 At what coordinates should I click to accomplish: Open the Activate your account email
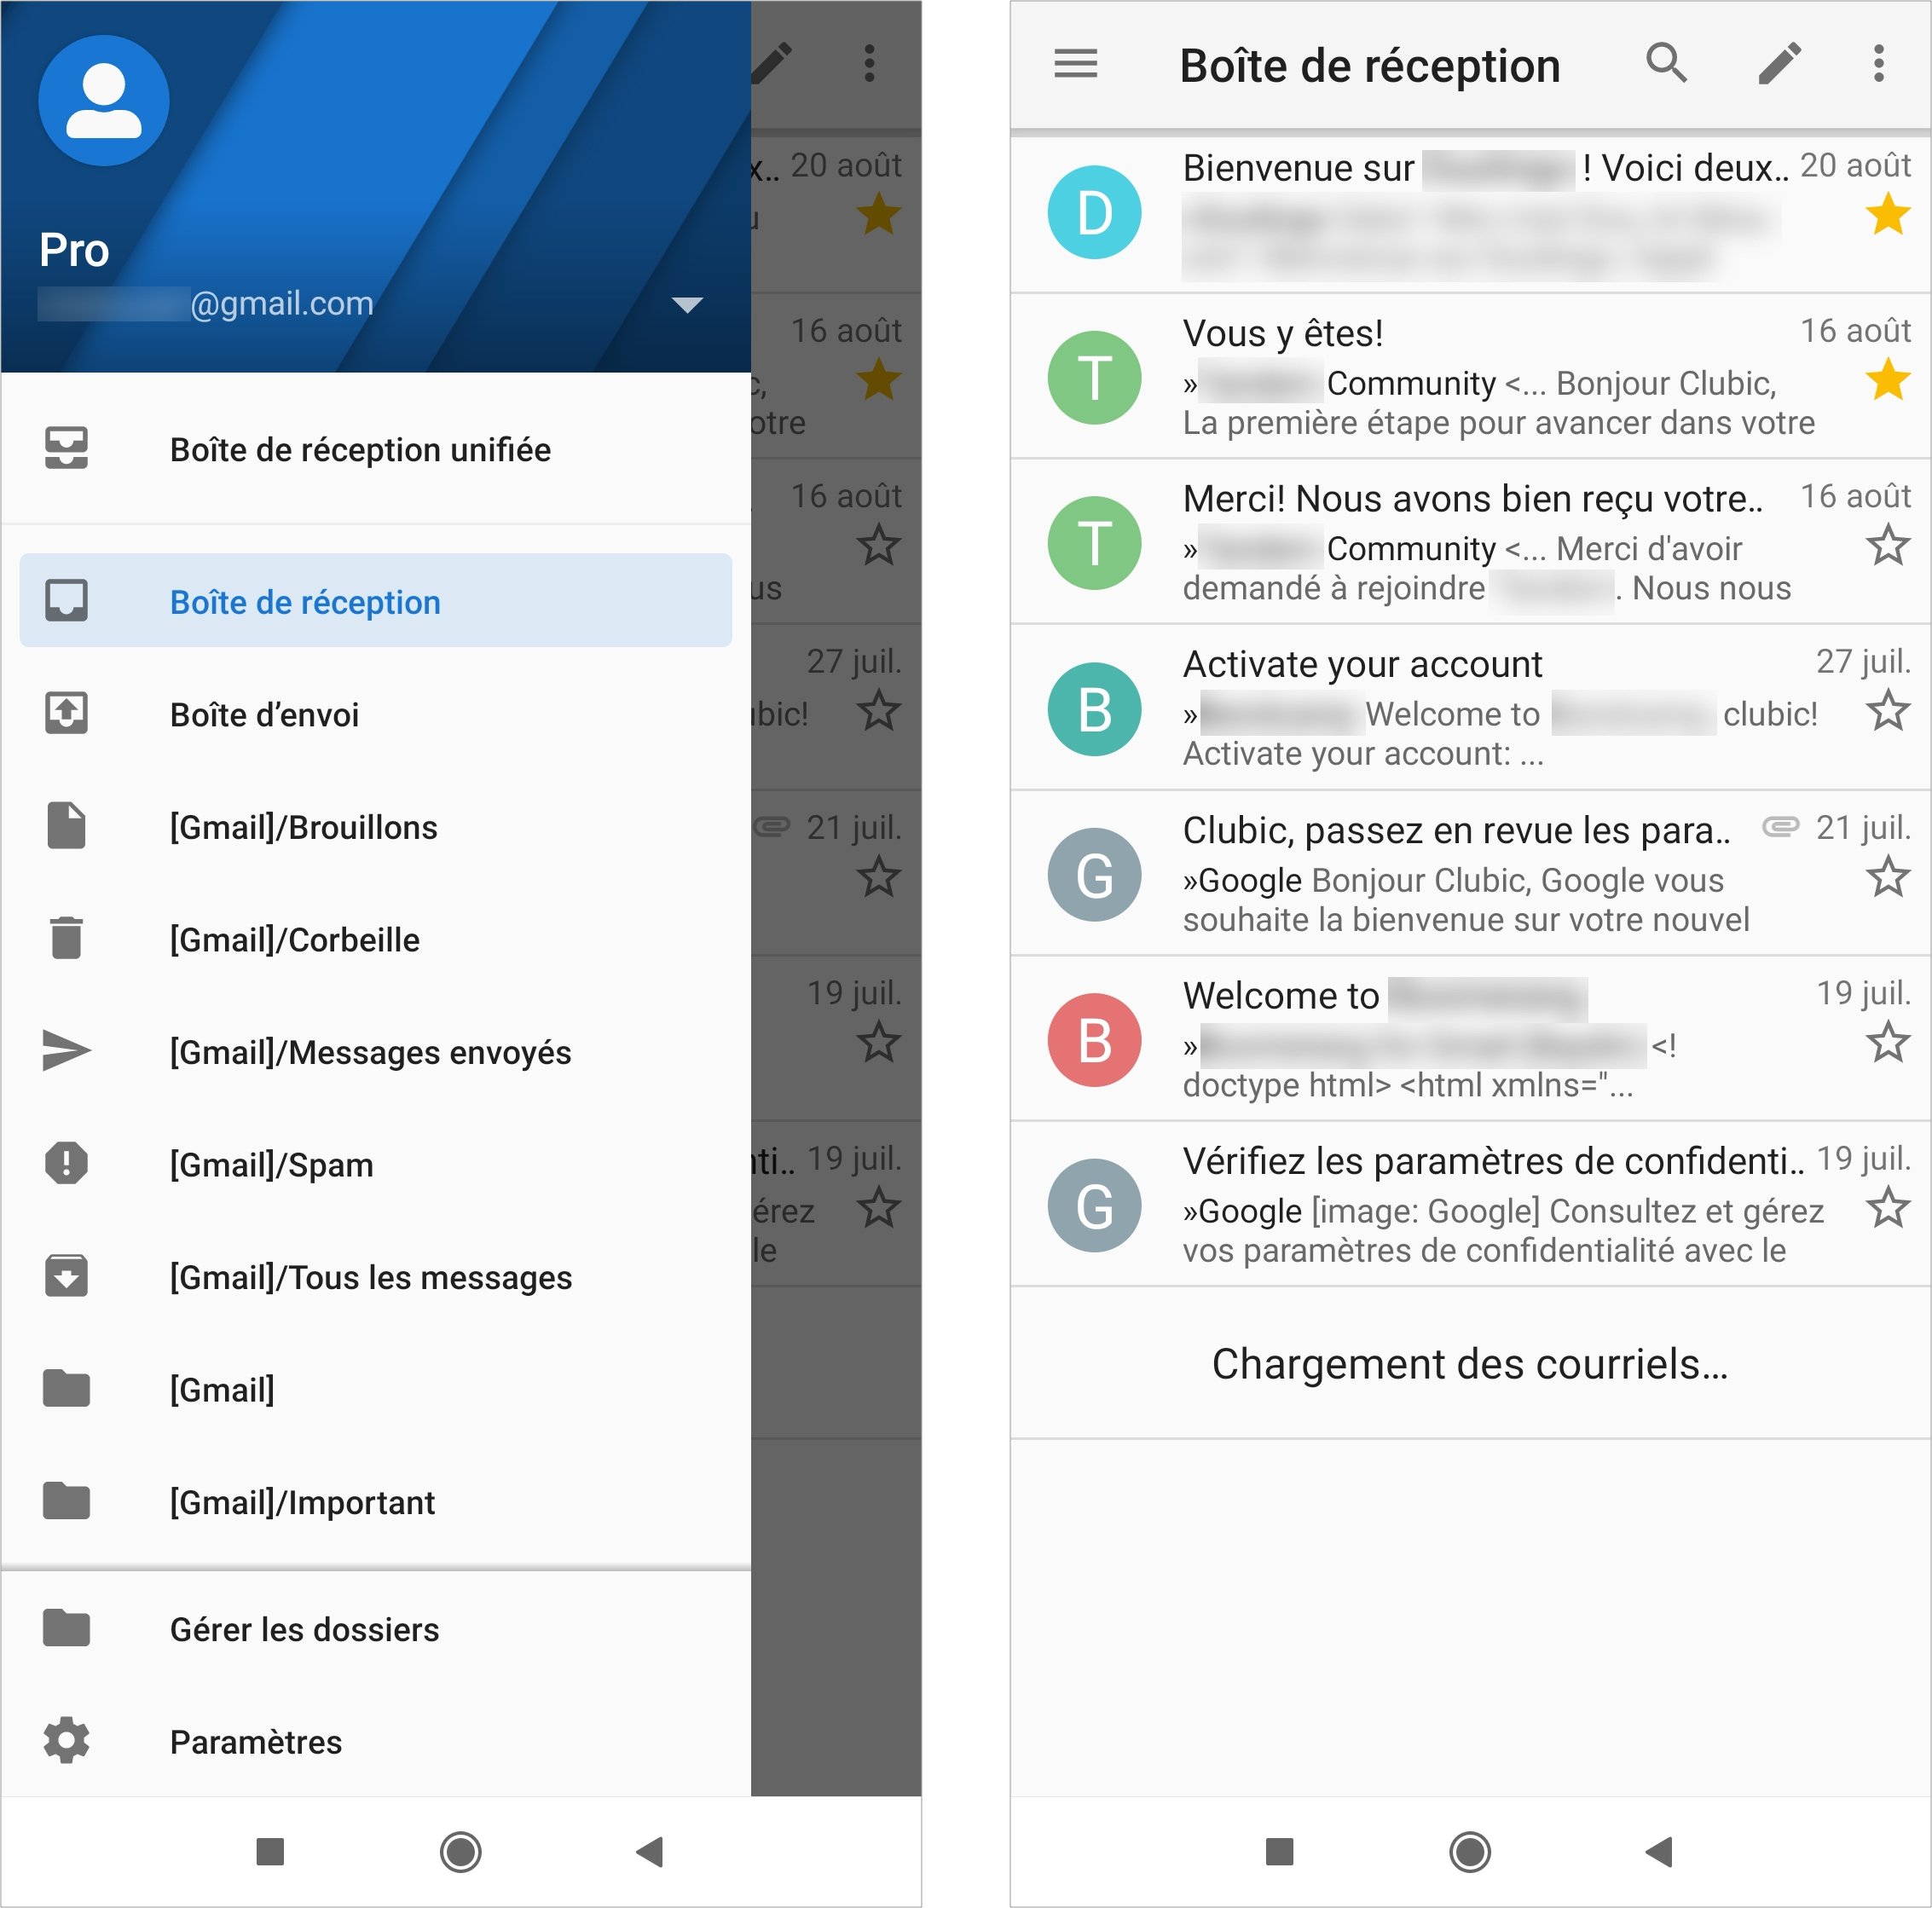pyautogui.click(x=1470, y=708)
